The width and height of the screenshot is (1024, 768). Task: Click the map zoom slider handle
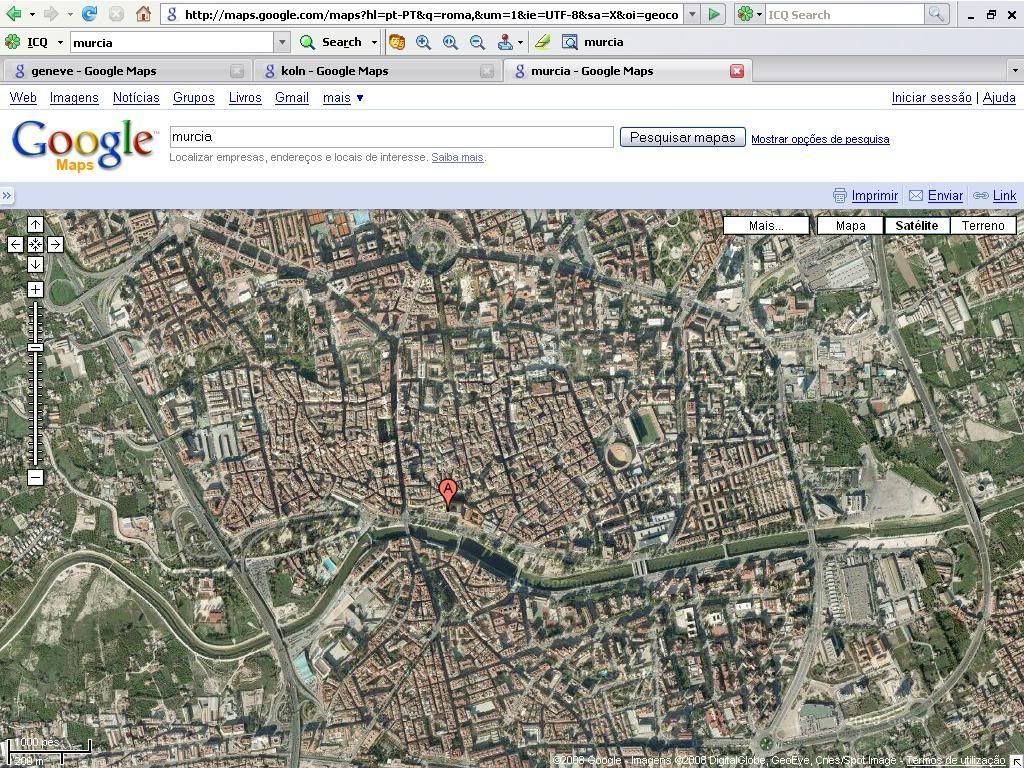click(x=35, y=347)
